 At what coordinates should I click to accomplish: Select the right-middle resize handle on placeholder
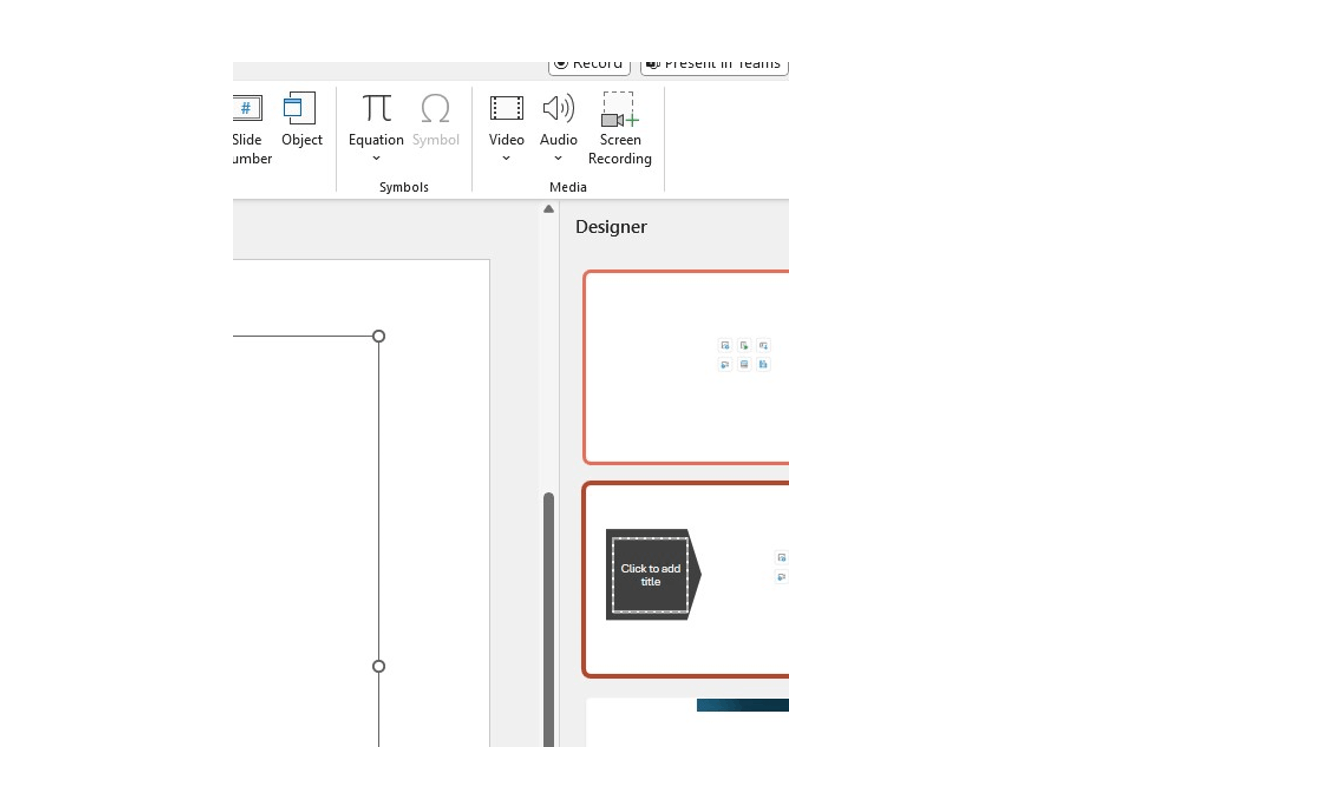(x=379, y=666)
